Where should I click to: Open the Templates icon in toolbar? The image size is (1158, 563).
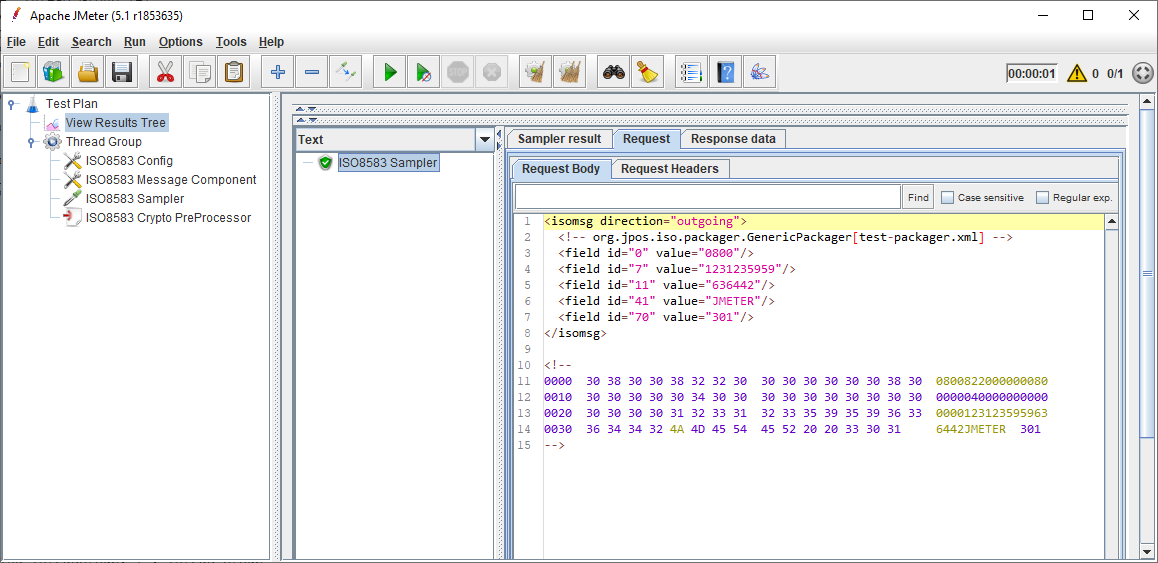pos(54,72)
